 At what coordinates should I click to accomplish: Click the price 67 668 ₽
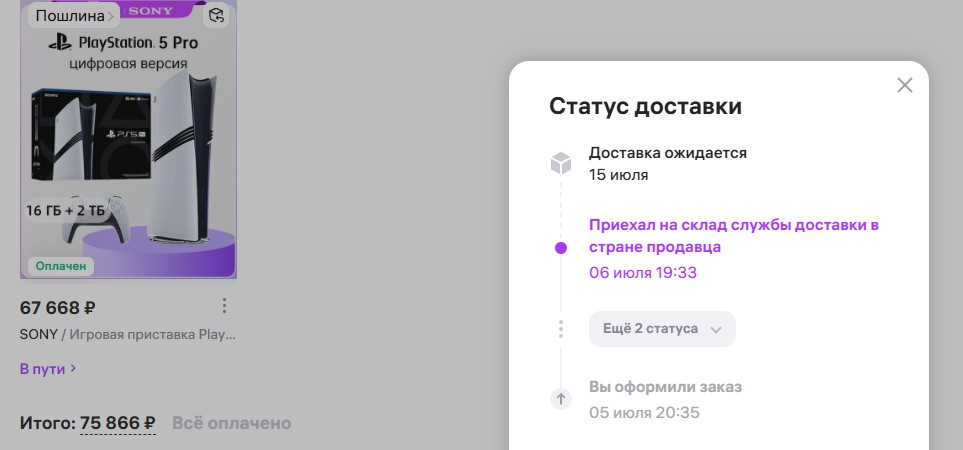click(x=58, y=308)
